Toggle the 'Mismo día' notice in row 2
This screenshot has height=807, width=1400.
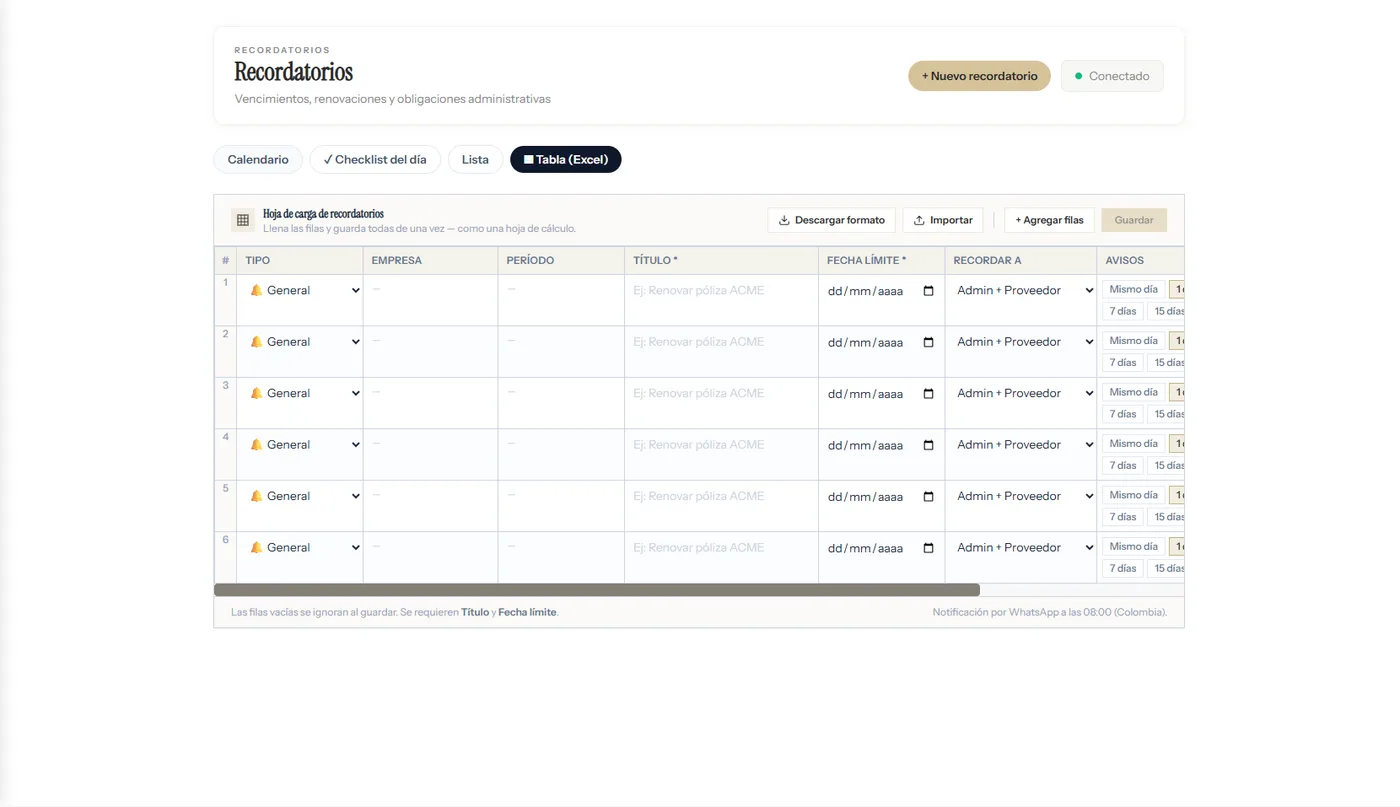click(x=1133, y=341)
